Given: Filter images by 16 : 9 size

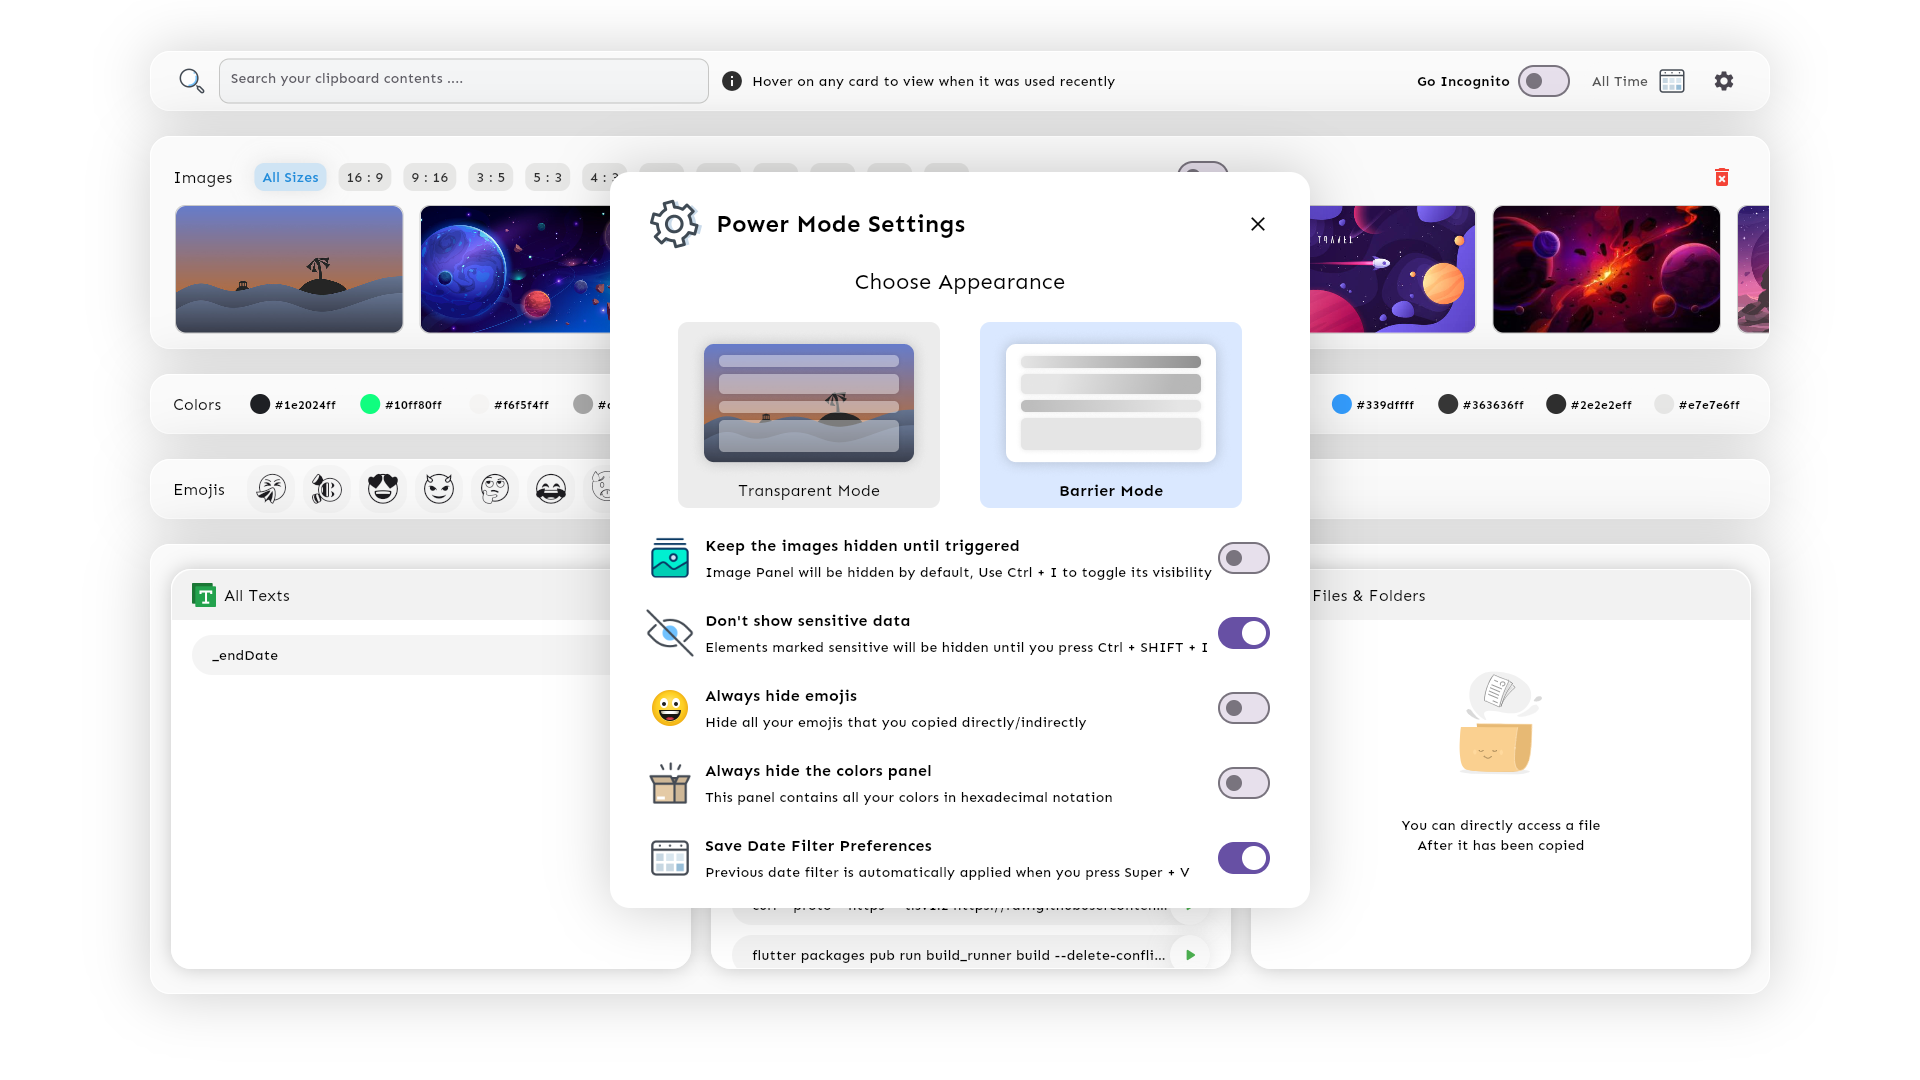Looking at the screenshot, I should 365,177.
